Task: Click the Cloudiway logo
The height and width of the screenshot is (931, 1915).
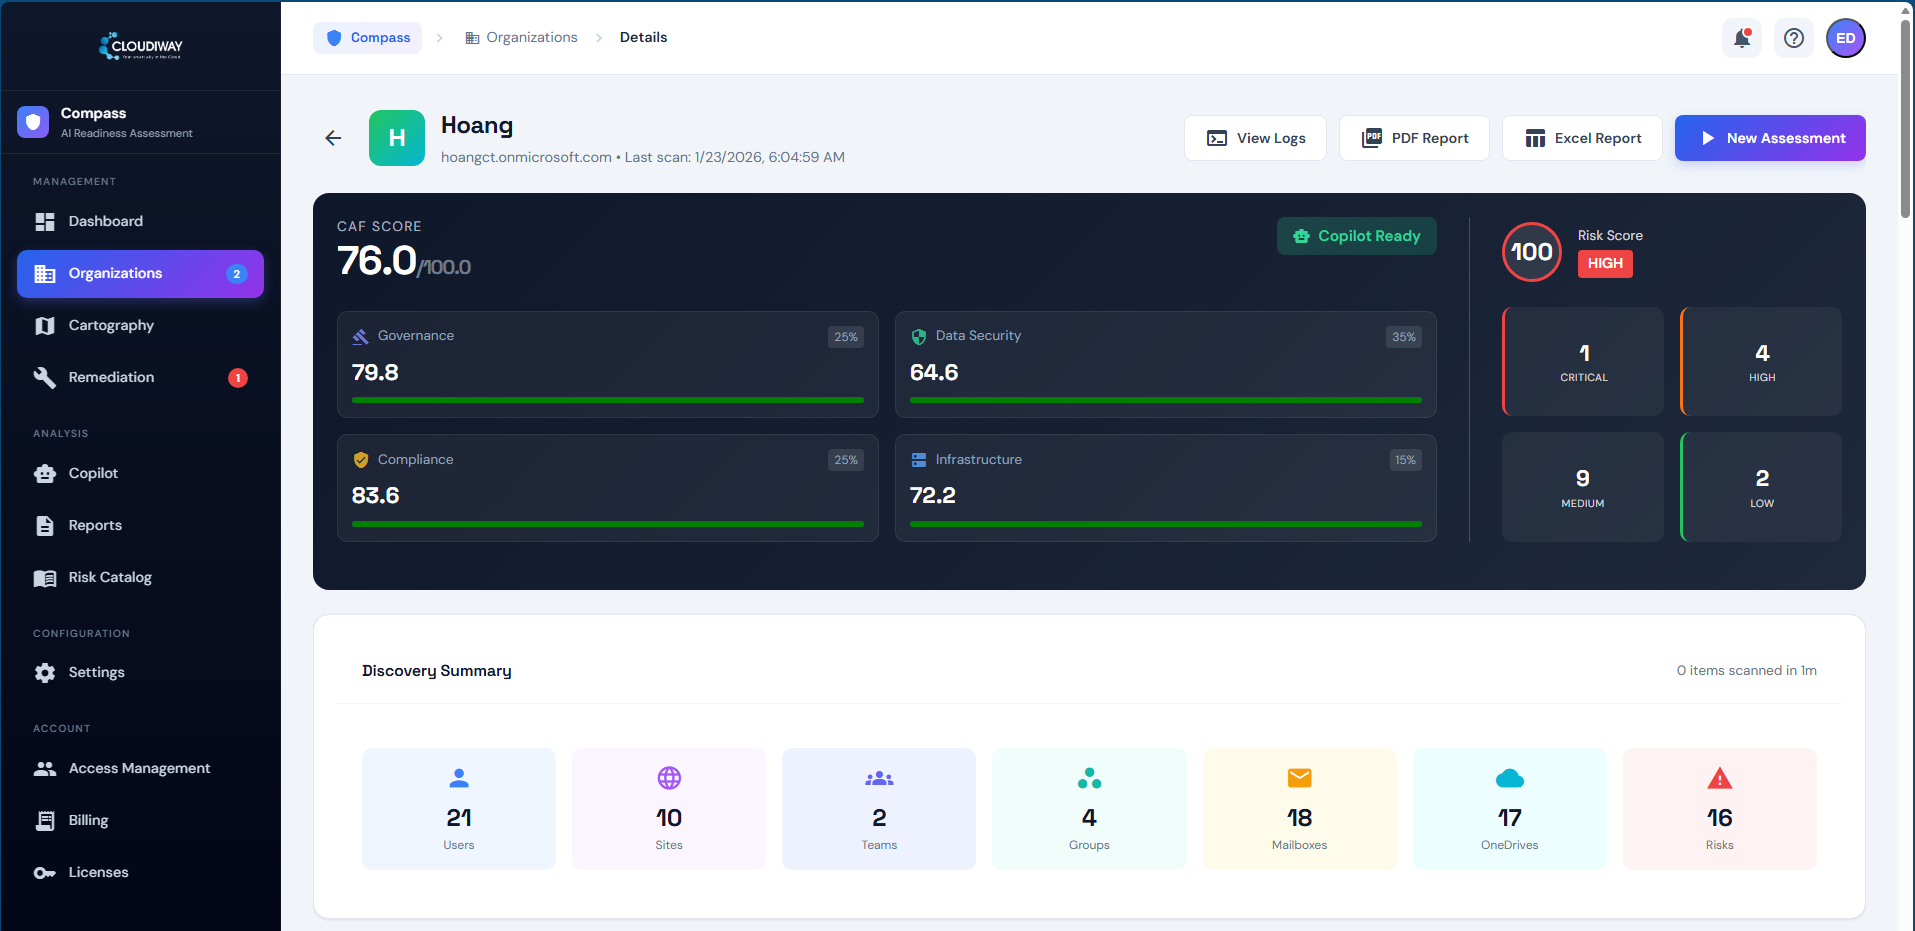Action: tap(141, 45)
